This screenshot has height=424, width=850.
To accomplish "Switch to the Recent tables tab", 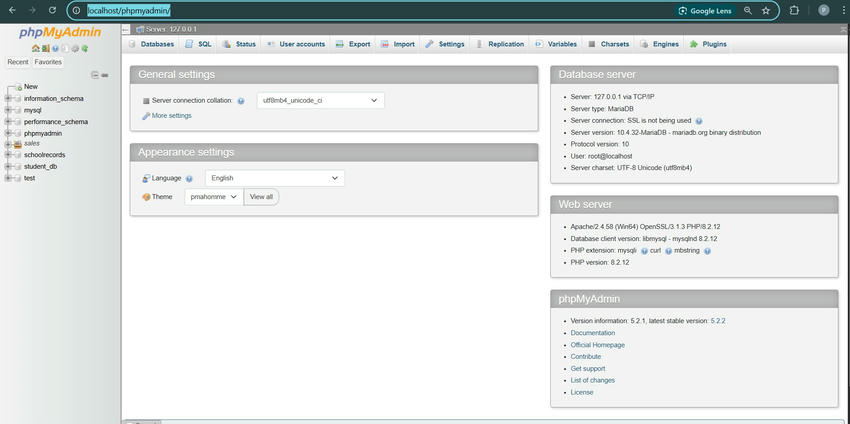I will (x=18, y=62).
